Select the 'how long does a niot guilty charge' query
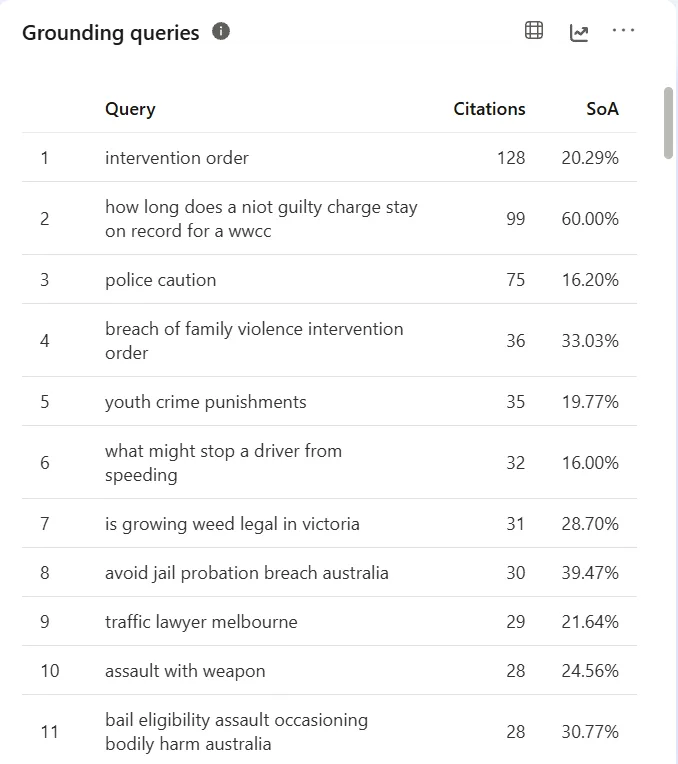The height and width of the screenshot is (764, 678). [261, 219]
